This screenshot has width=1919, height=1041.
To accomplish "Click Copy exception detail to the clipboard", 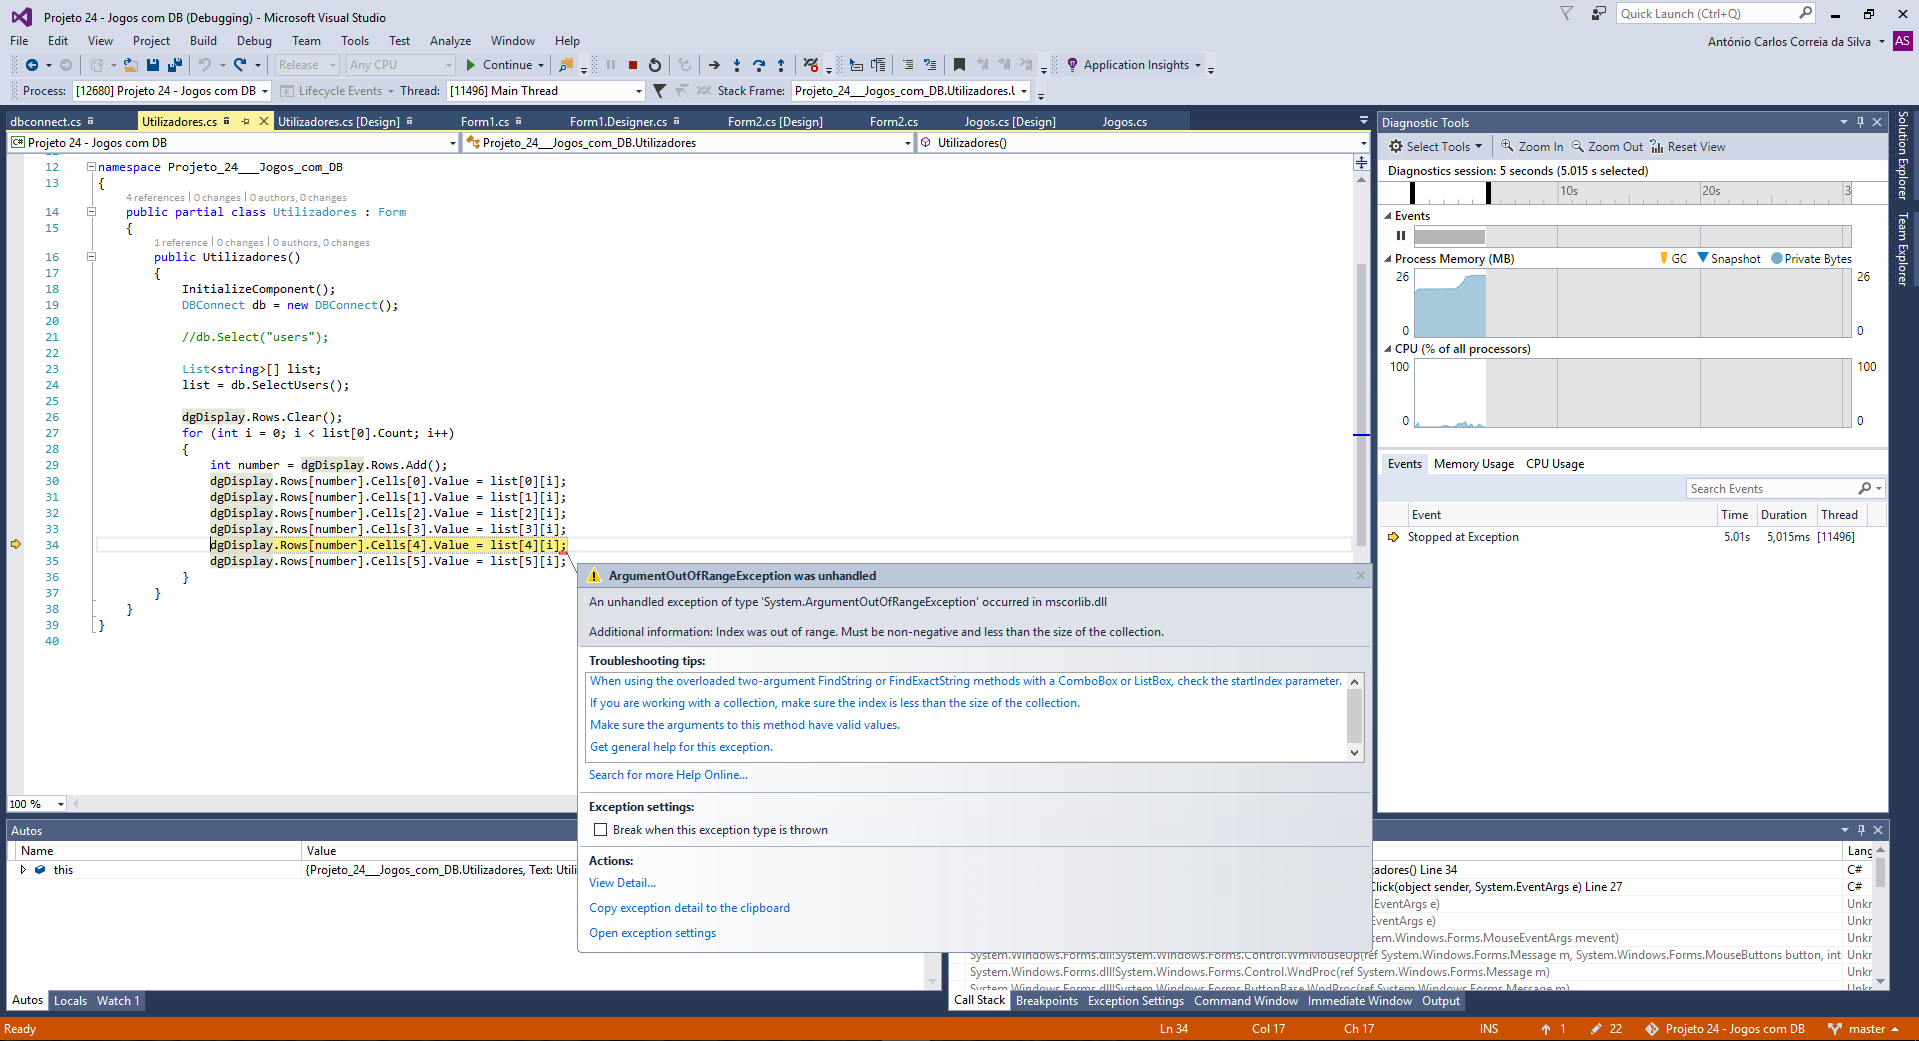I will (x=689, y=908).
